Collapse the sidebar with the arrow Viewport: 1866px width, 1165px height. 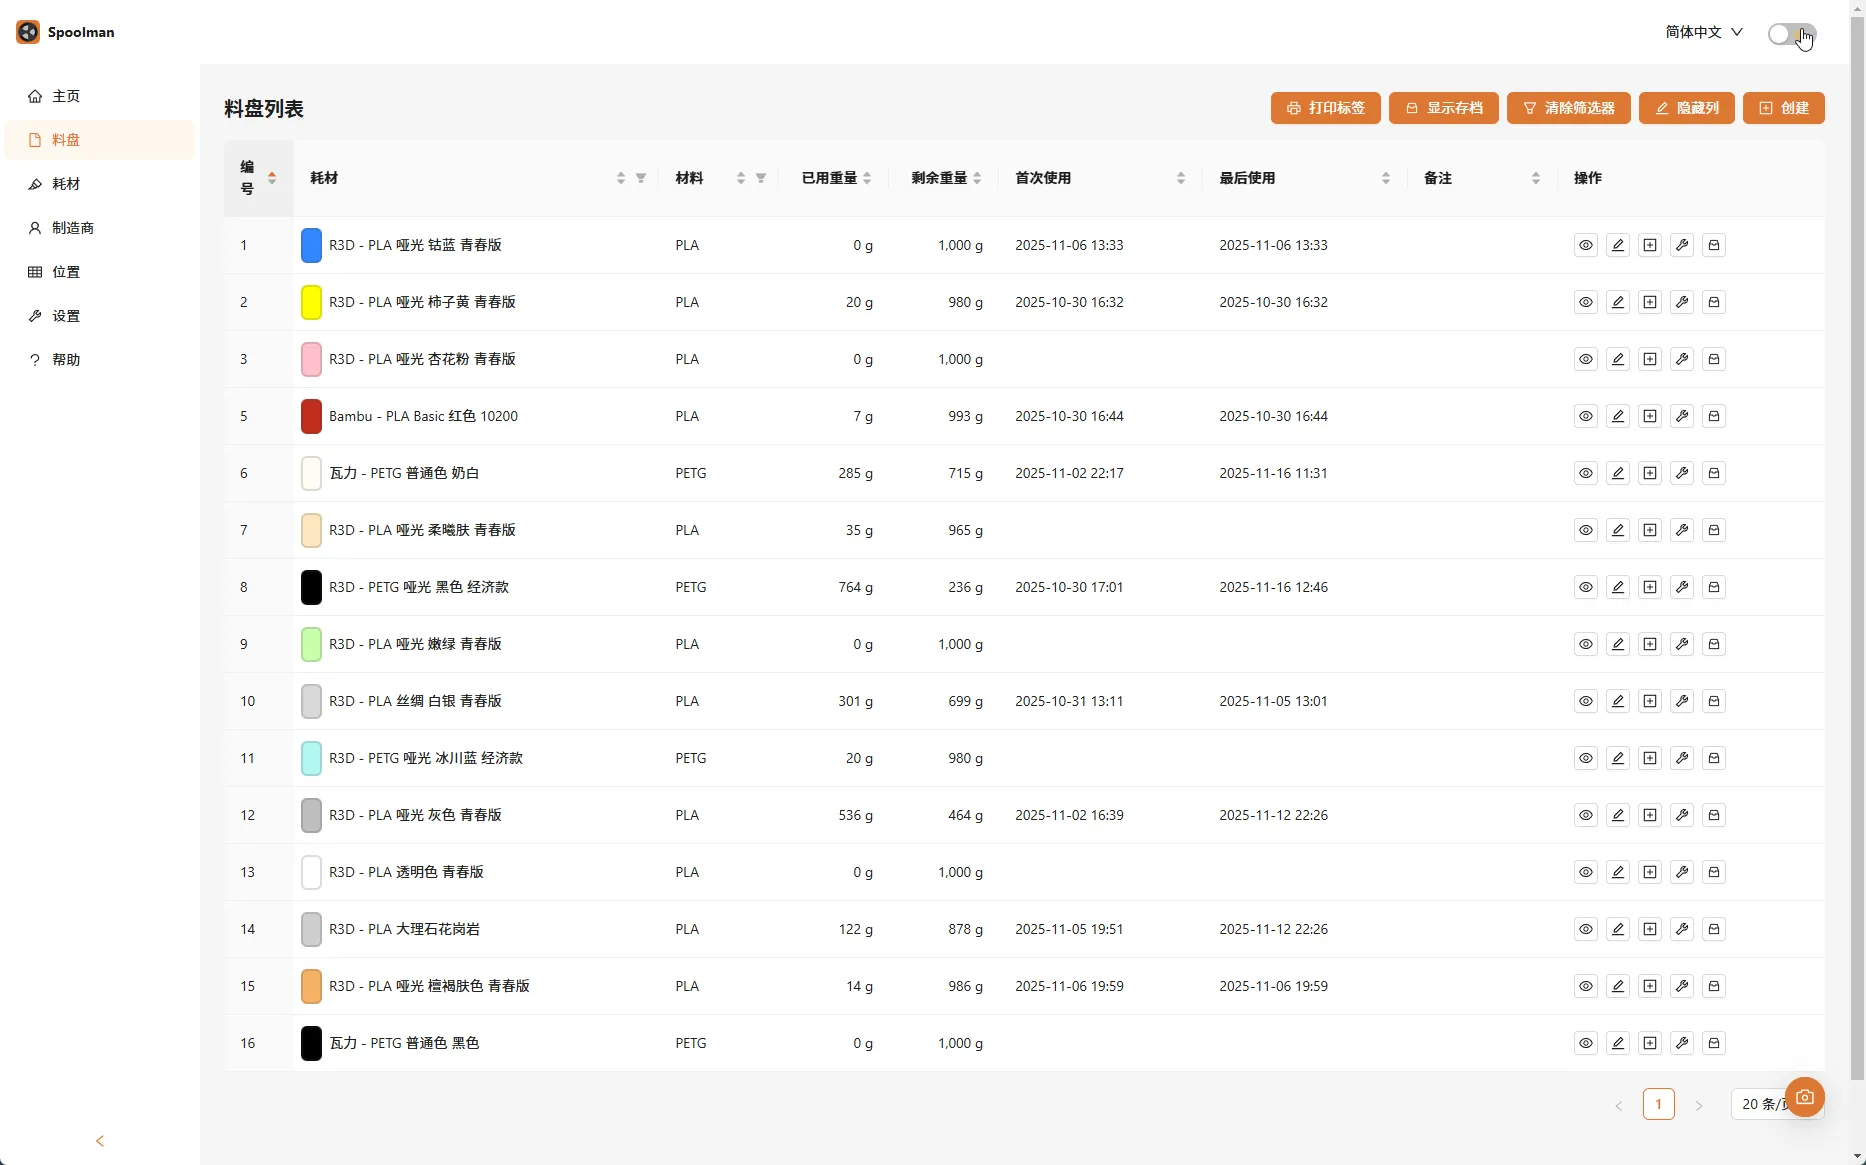point(99,1141)
